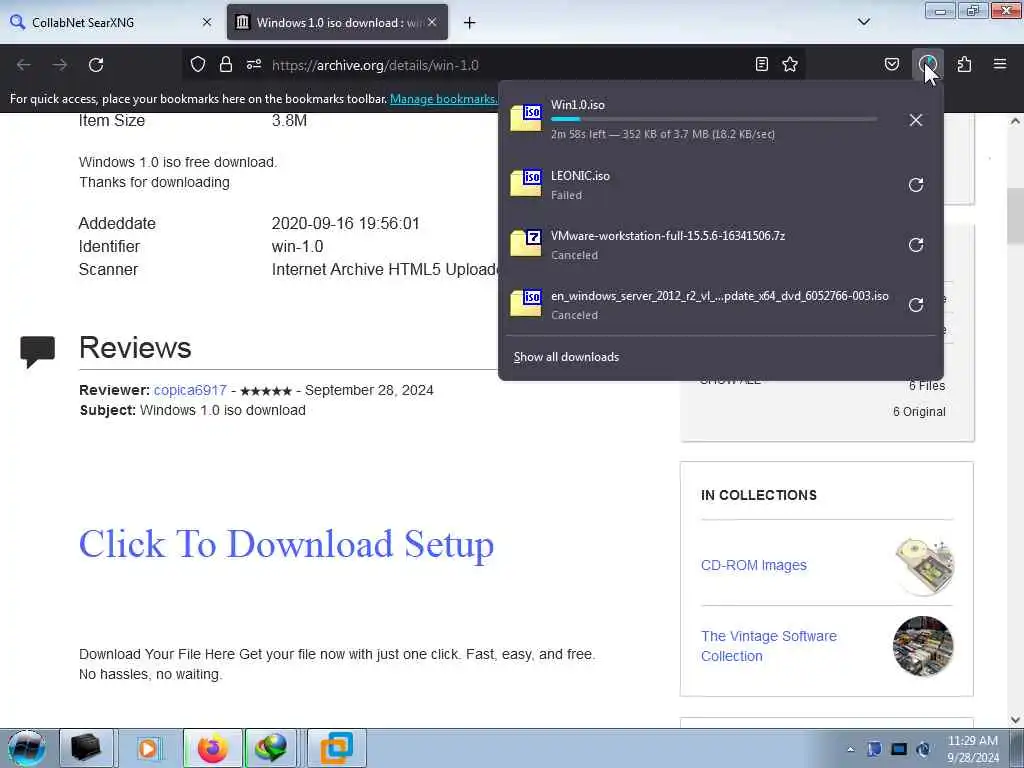This screenshot has height=768, width=1024.
Task: Open The Vintage Software Collection link
Action: (x=769, y=646)
